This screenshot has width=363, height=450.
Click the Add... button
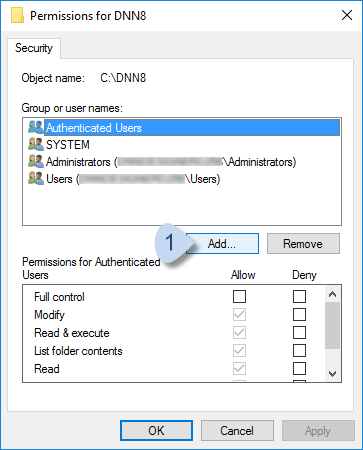[x=222, y=244]
